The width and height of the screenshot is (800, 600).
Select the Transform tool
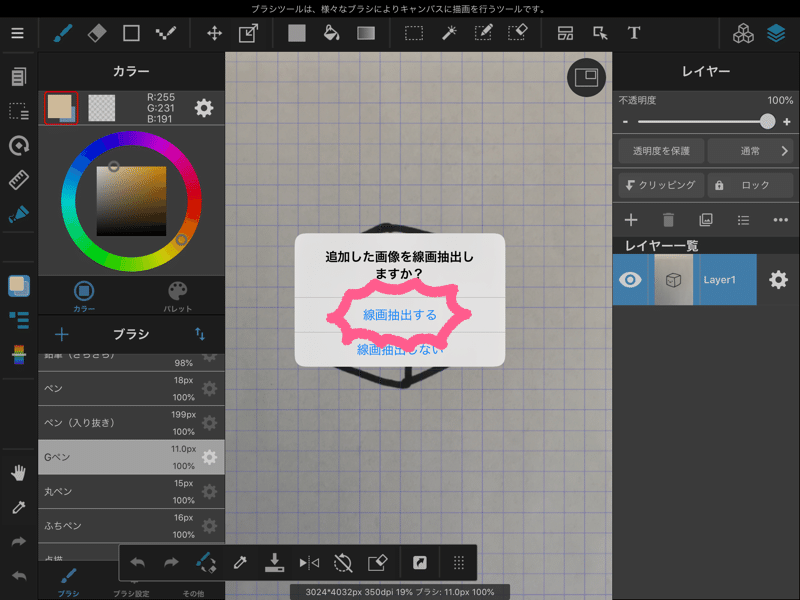(x=248, y=34)
